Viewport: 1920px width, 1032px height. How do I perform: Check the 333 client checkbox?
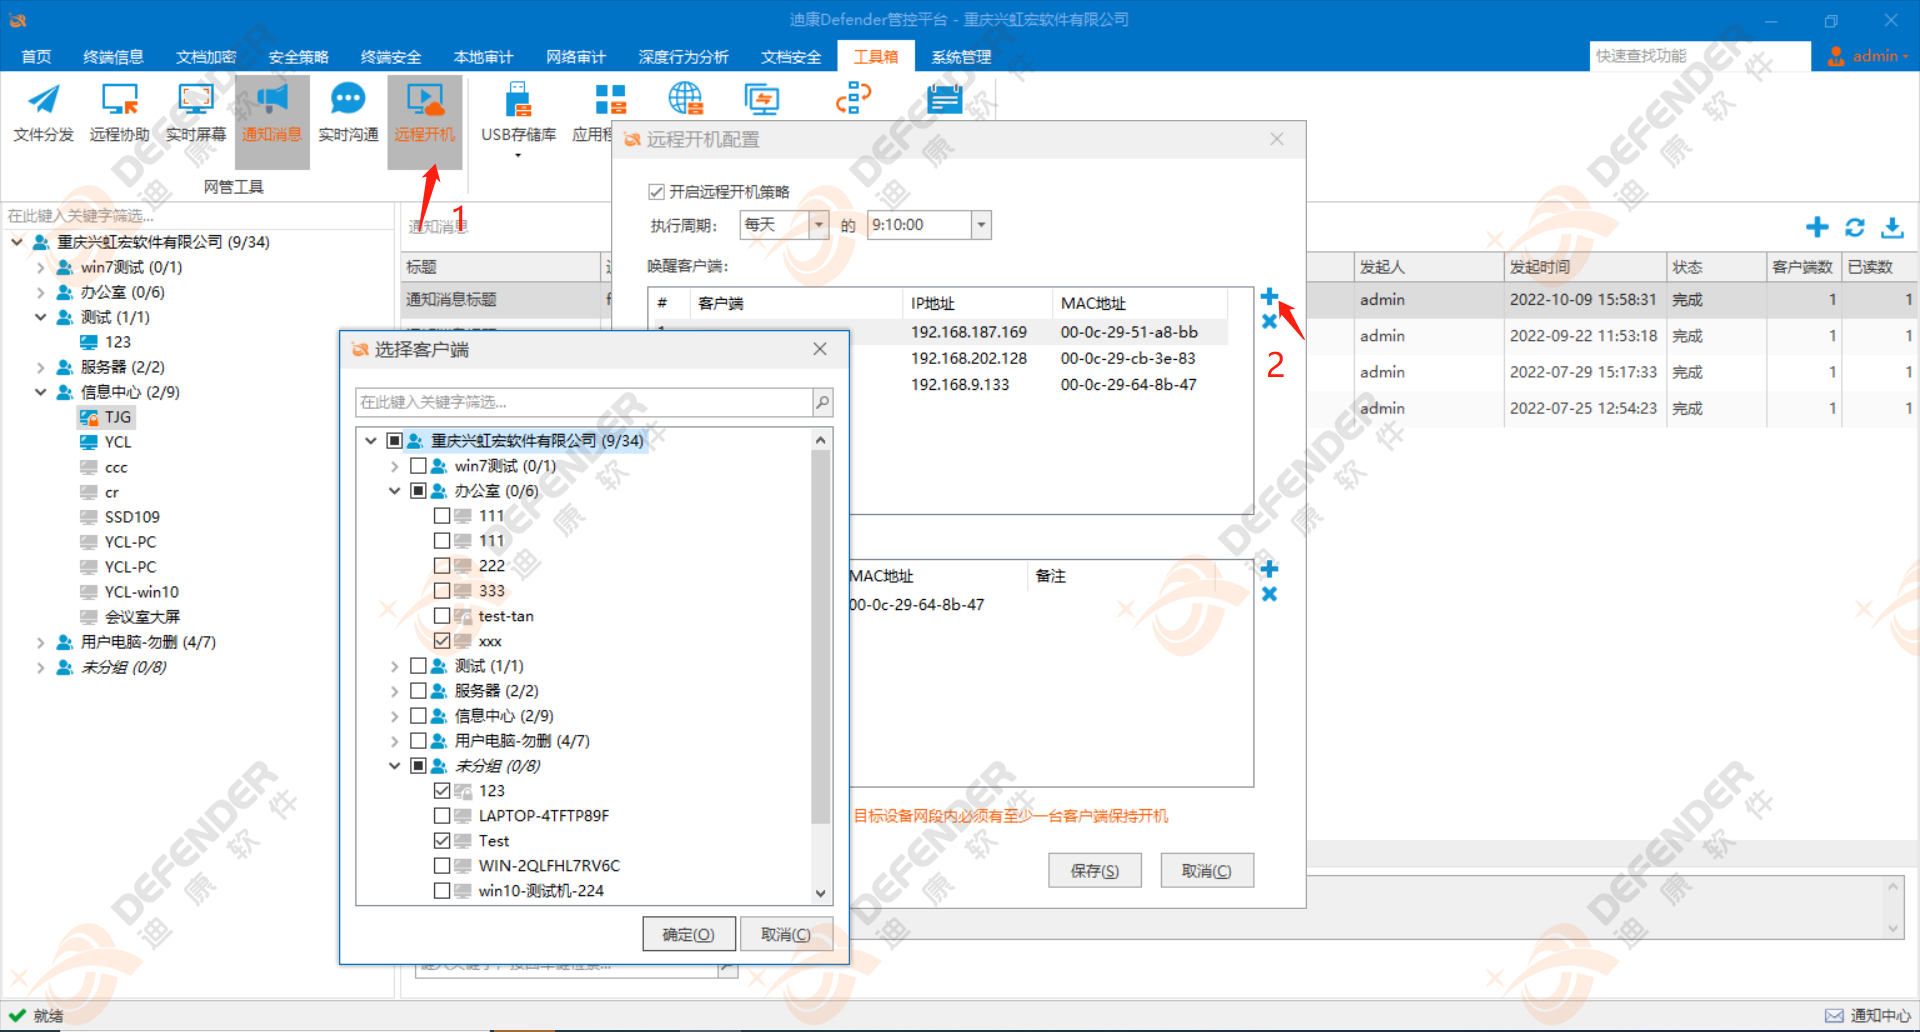(442, 591)
